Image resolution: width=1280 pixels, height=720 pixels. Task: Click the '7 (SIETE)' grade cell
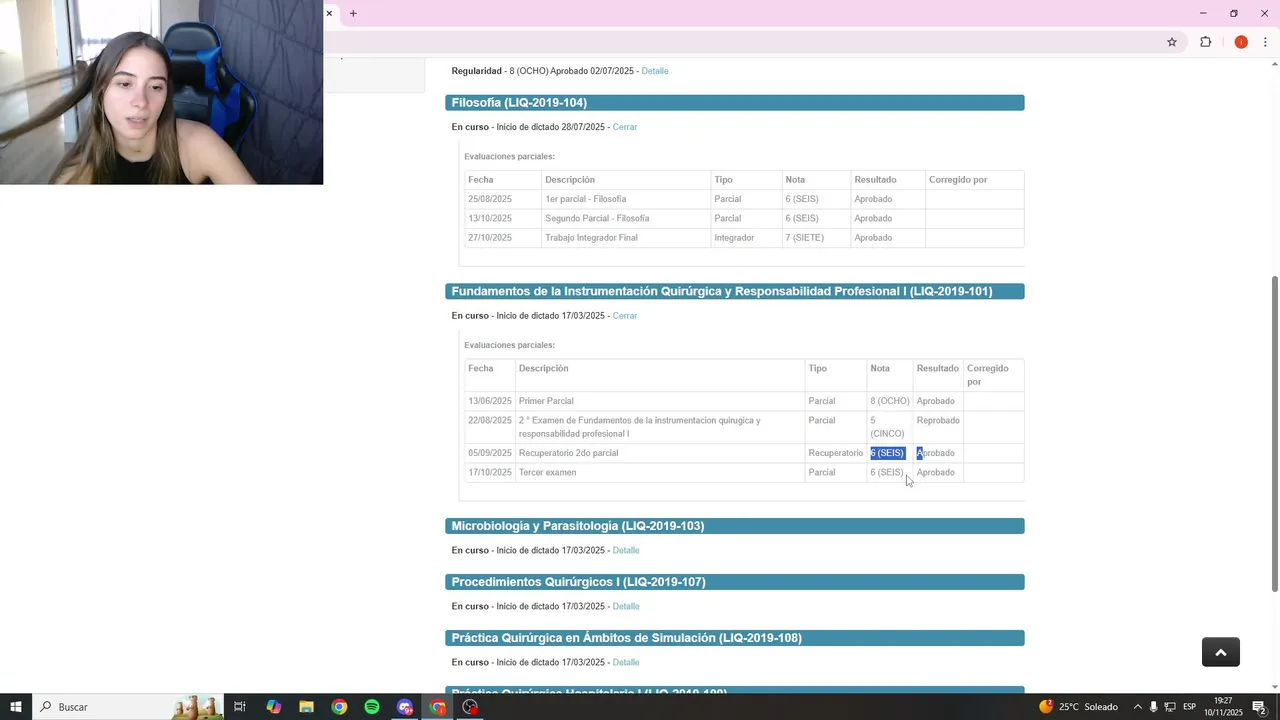click(815, 238)
